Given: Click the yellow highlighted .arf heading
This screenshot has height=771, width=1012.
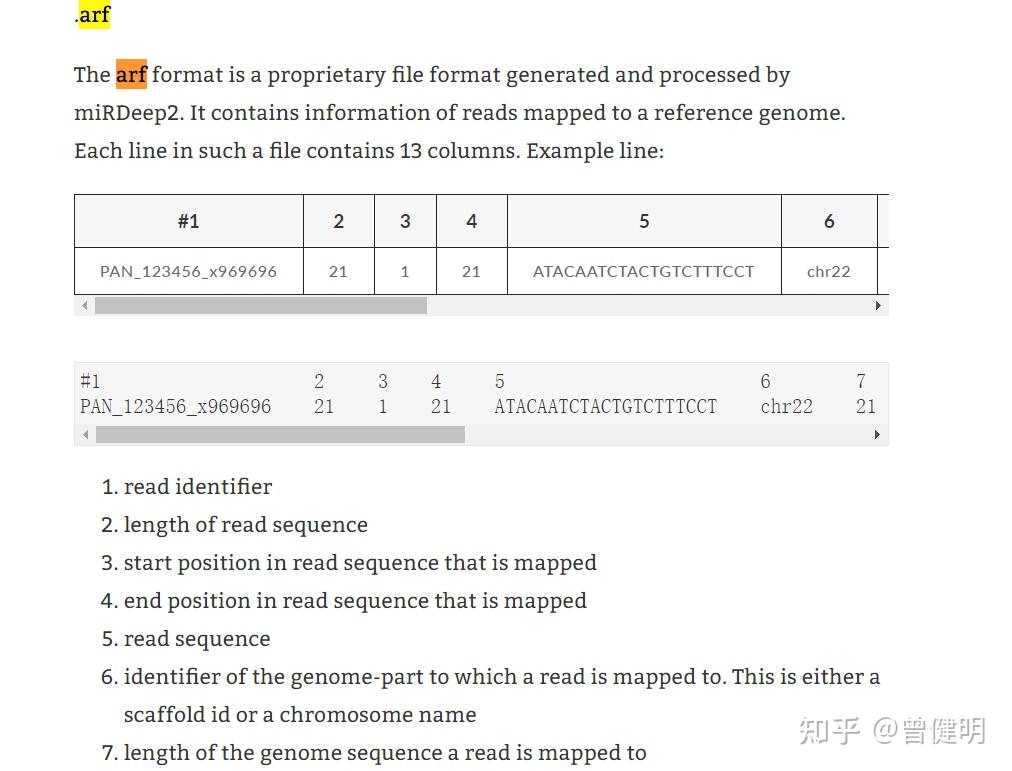Looking at the screenshot, I should (x=93, y=15).
